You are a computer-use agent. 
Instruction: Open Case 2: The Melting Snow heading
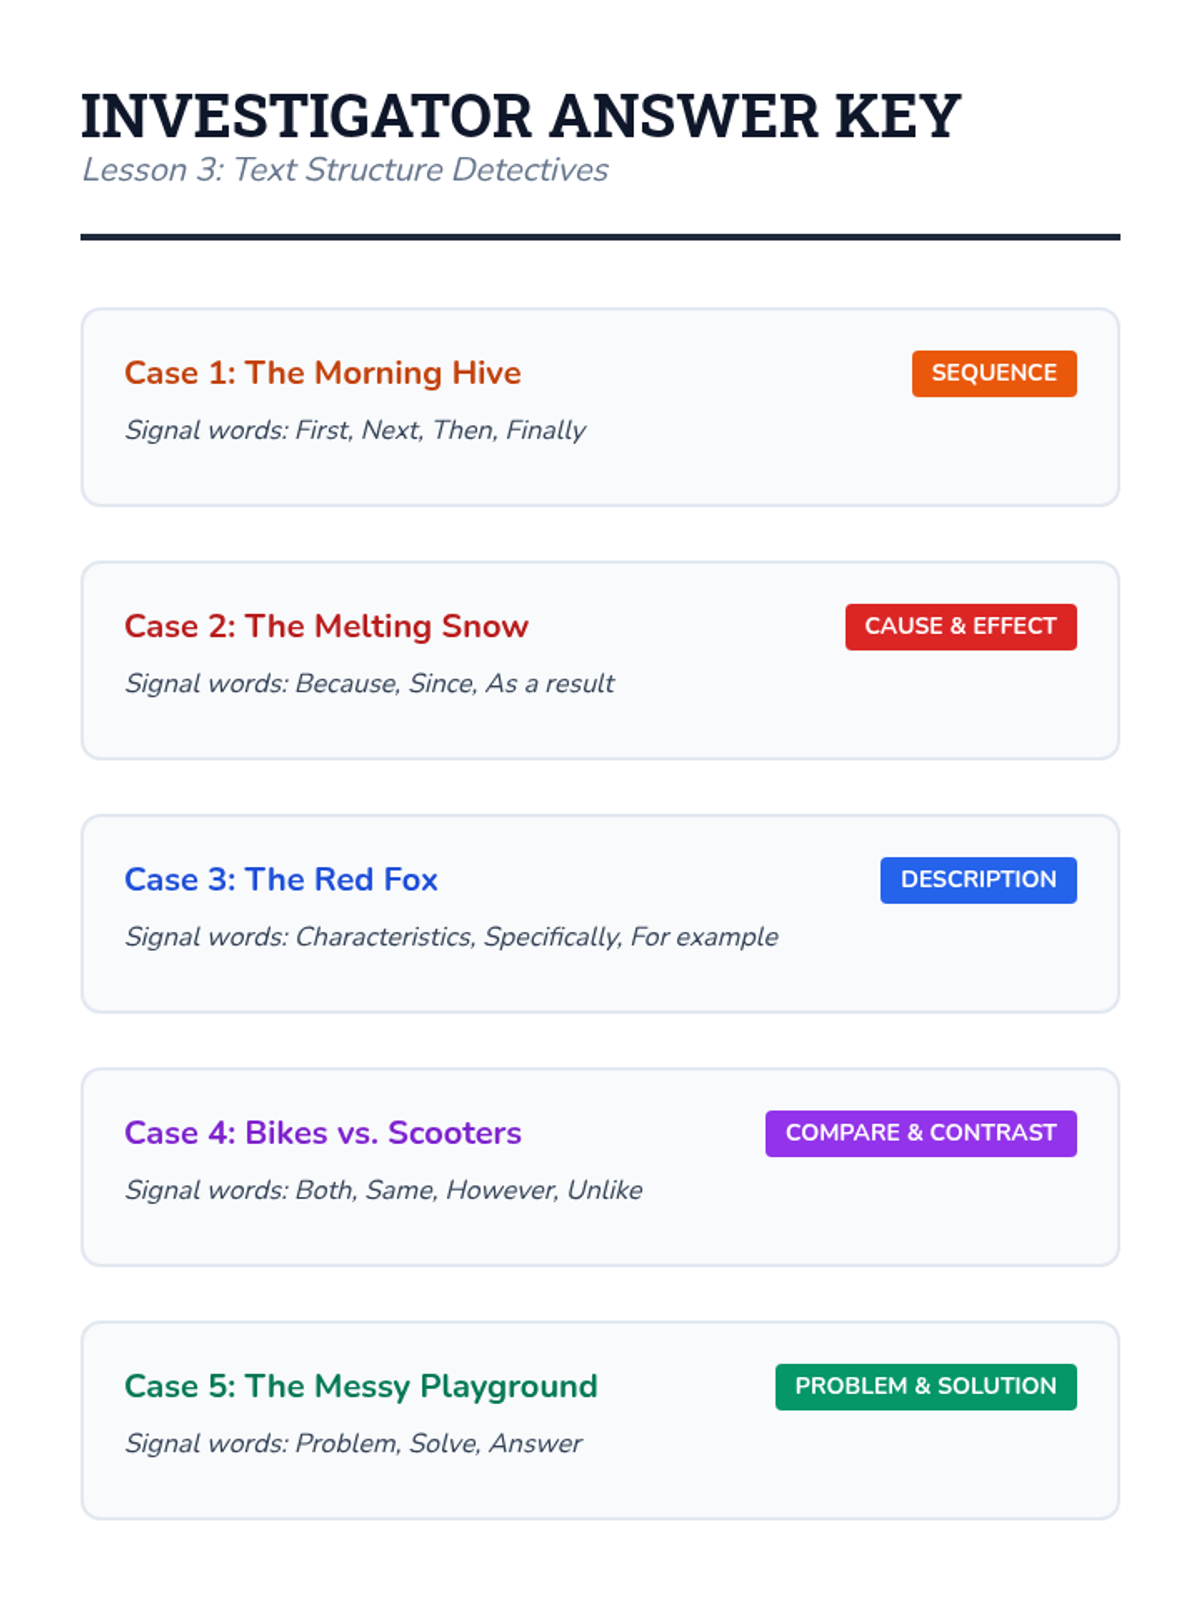click(x=326, y=626)
